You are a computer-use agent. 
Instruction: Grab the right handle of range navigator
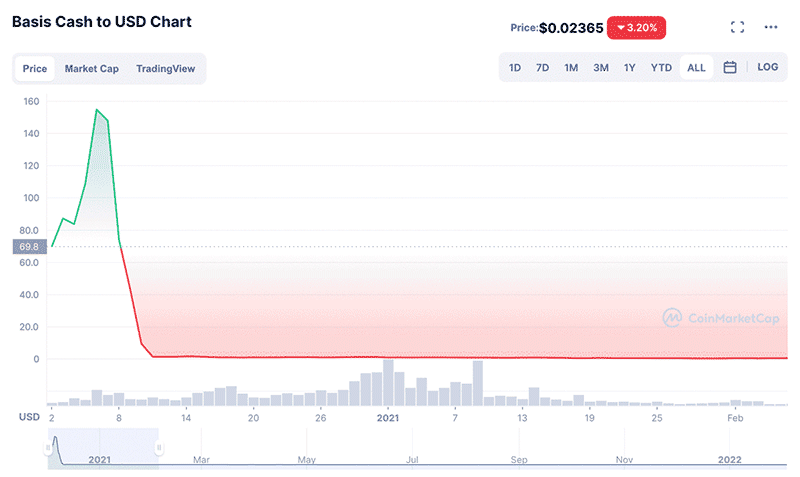coord(159,447)
